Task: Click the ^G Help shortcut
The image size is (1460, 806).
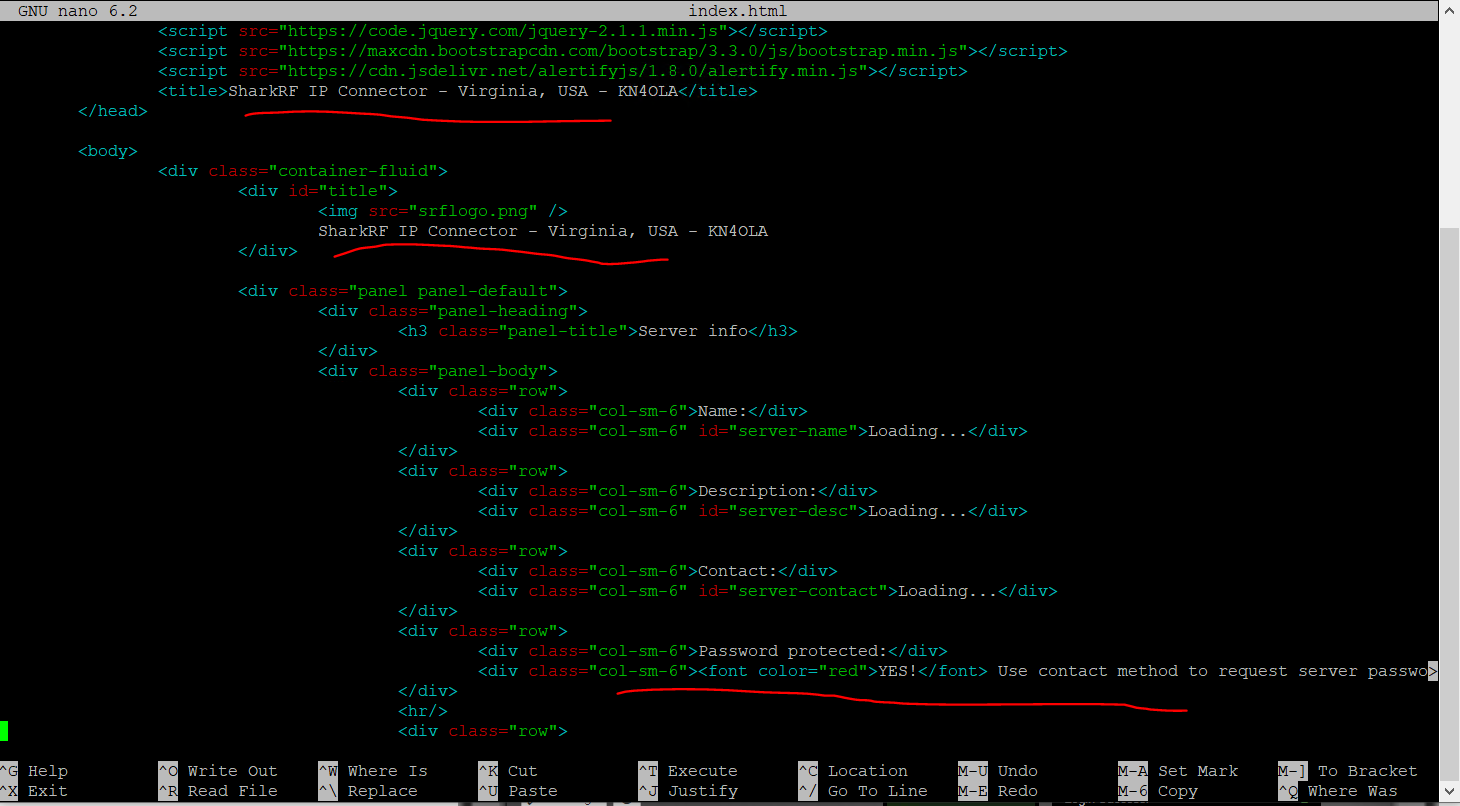Action: tap(34, 771)
